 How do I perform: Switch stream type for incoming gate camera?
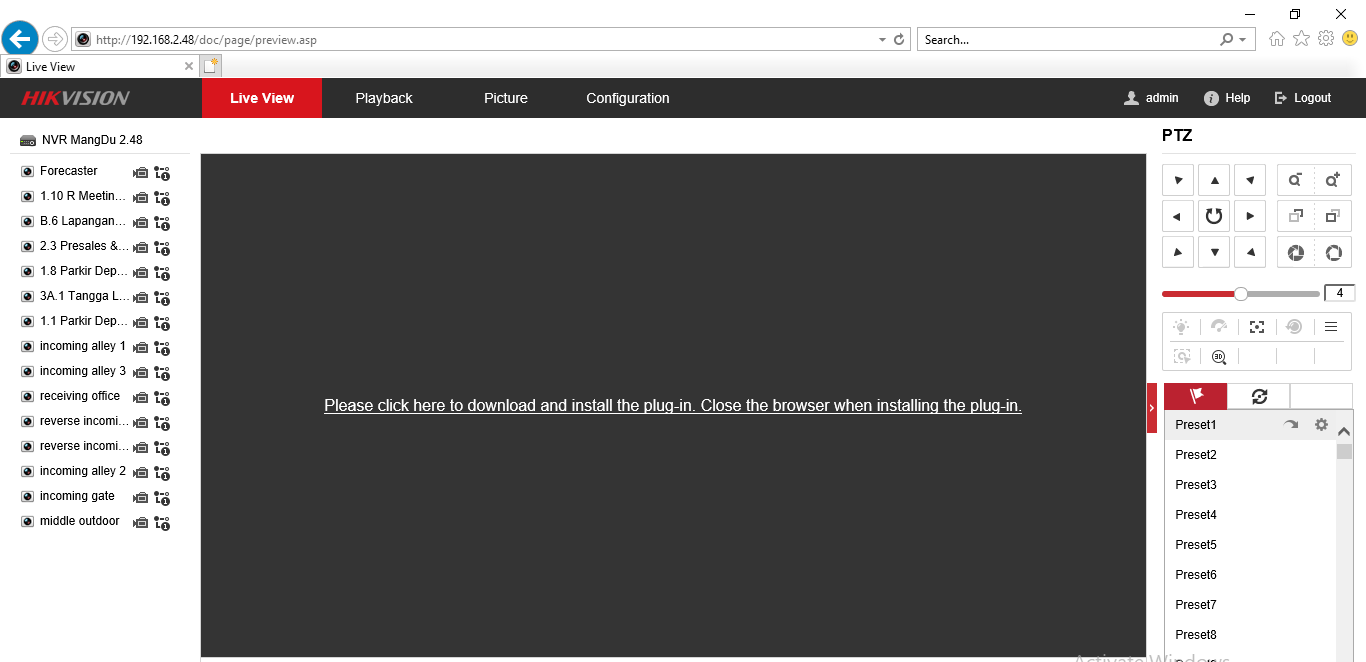[x=162, y=497]
